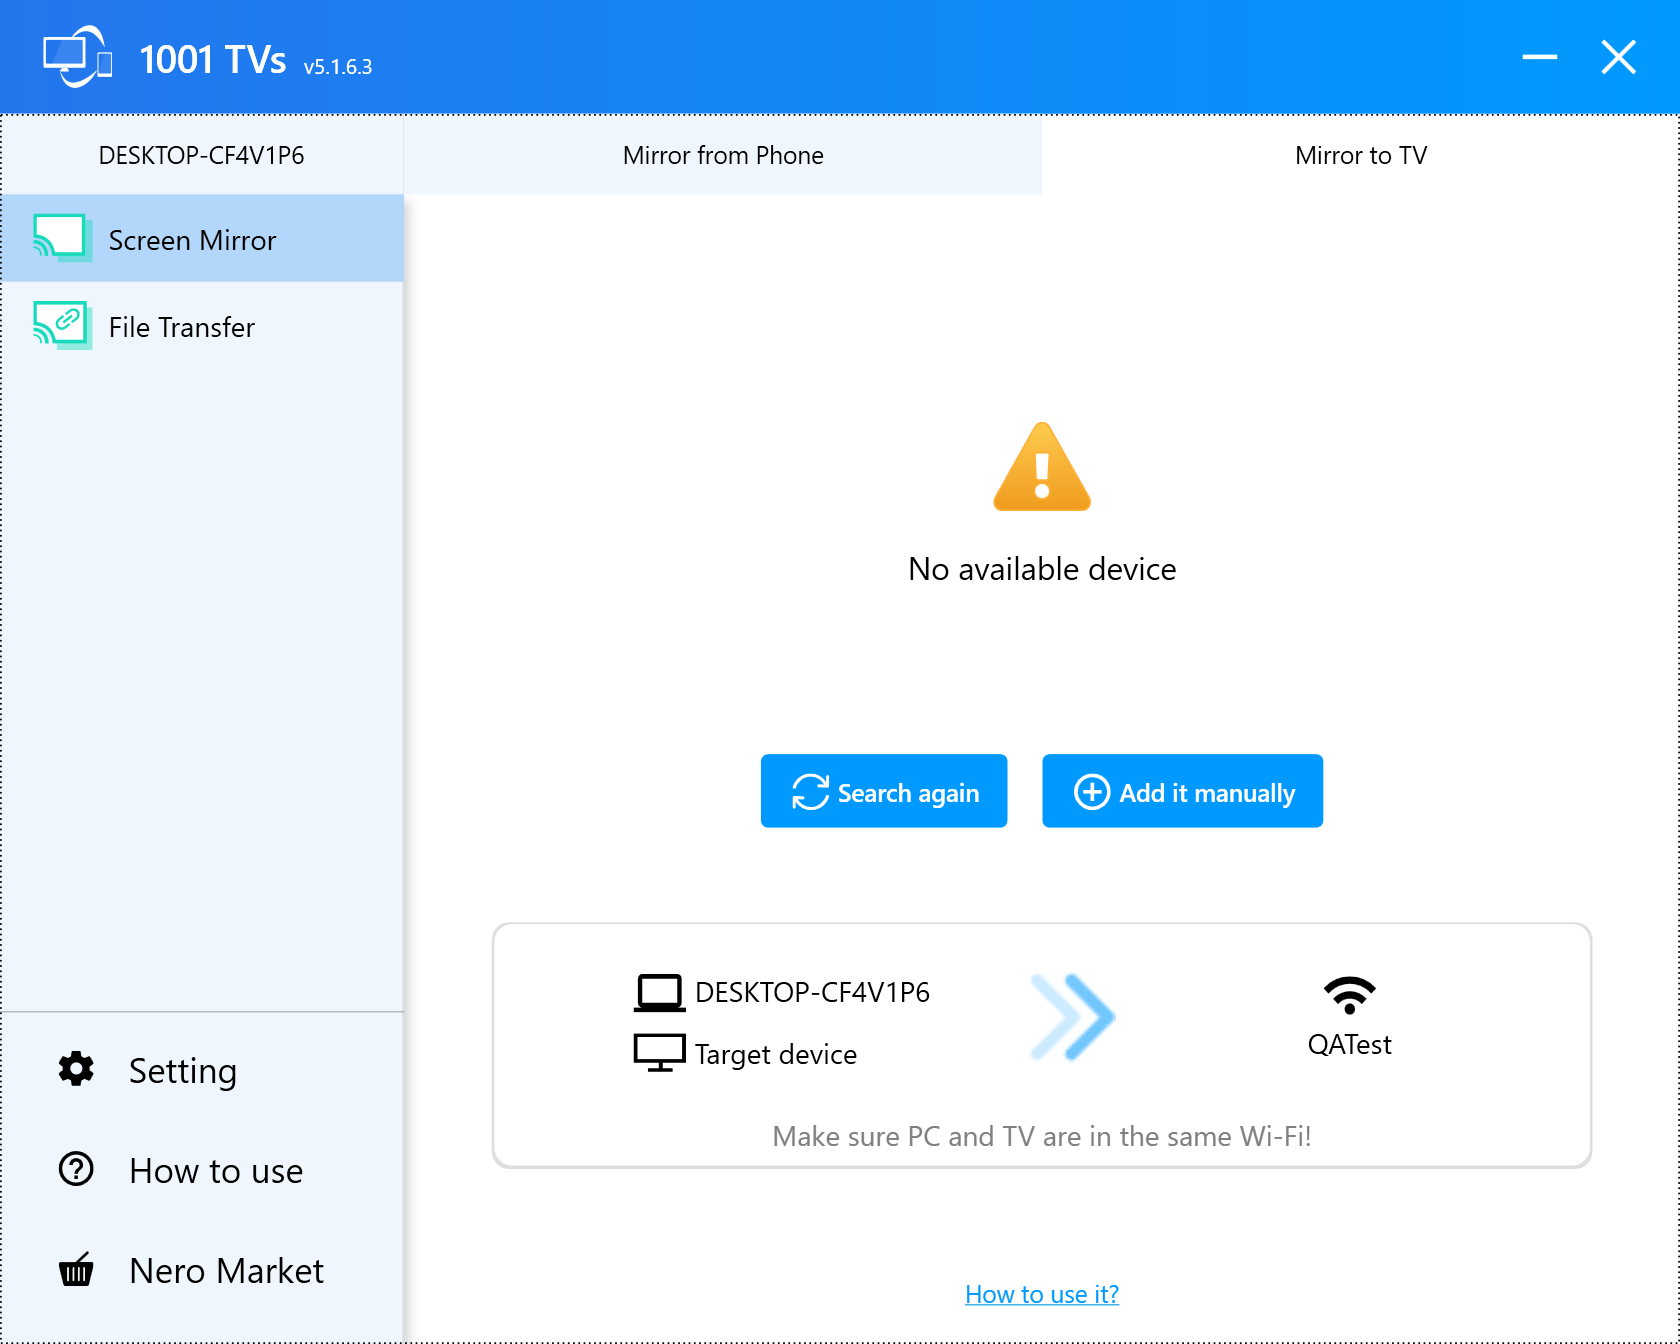Open How to use in the sidebar
Screen dimensions: 1680x1344
(203, 1170)
